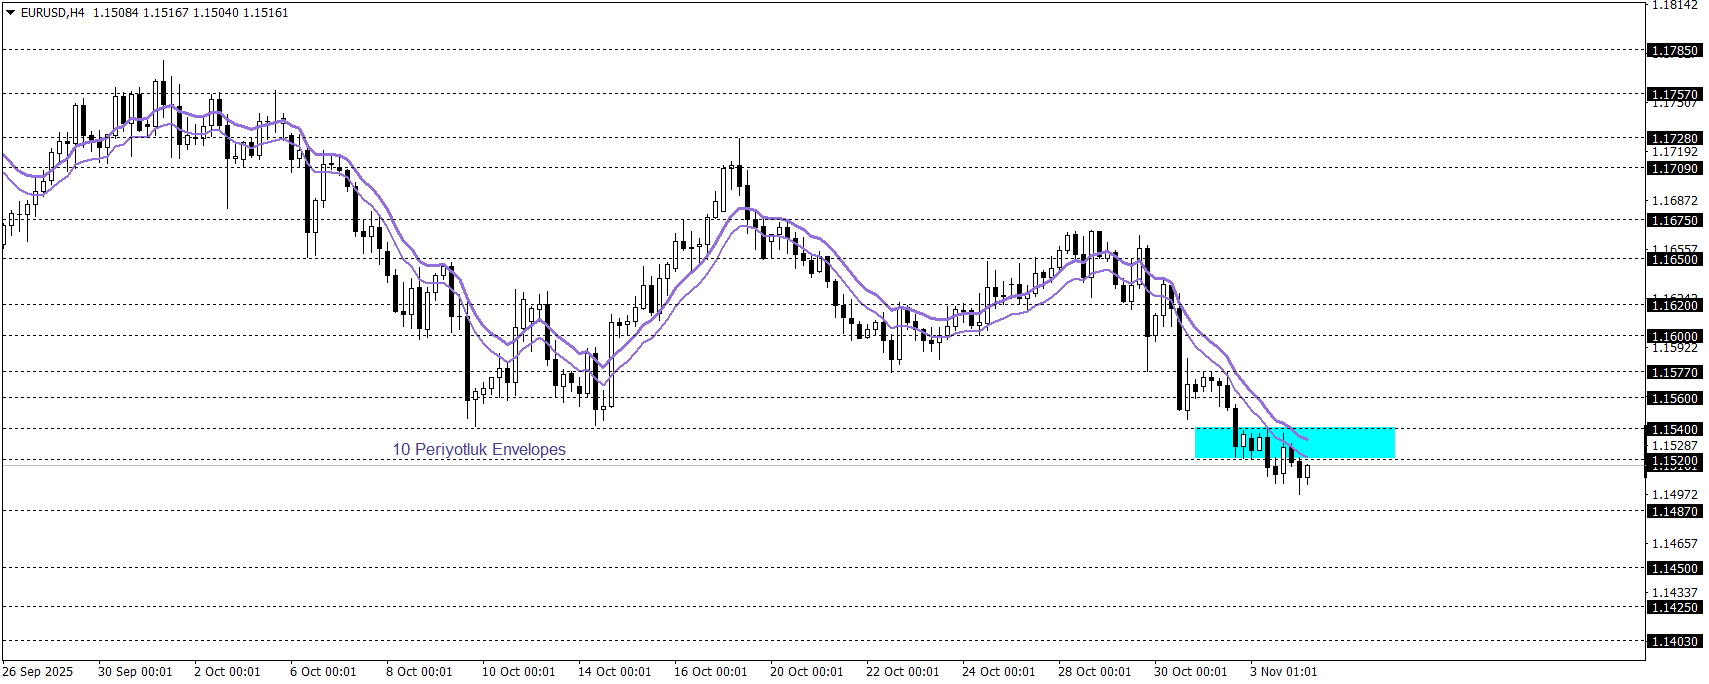
Task: Click the 1.14250 horizontal line price tag
Action: pyautogui.click(x=1674, y=607)
